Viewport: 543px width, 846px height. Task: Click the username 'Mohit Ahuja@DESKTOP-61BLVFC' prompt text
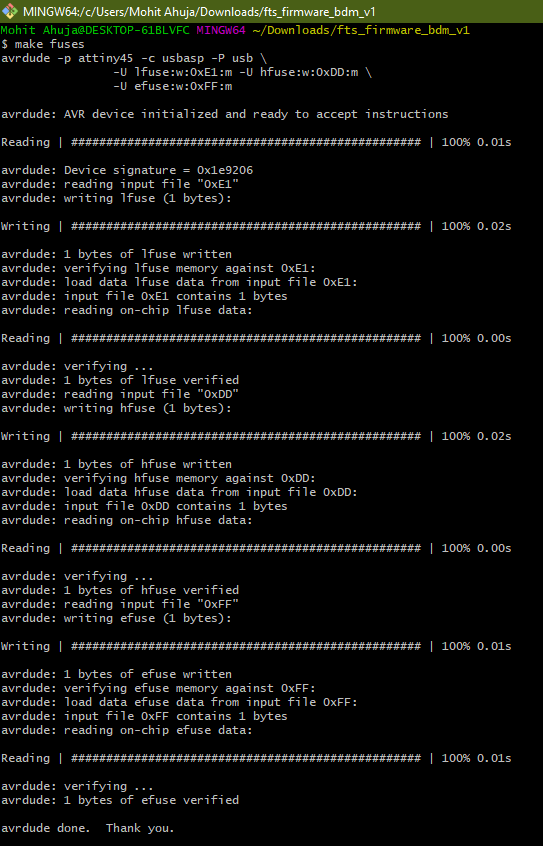tap(96, 30)
